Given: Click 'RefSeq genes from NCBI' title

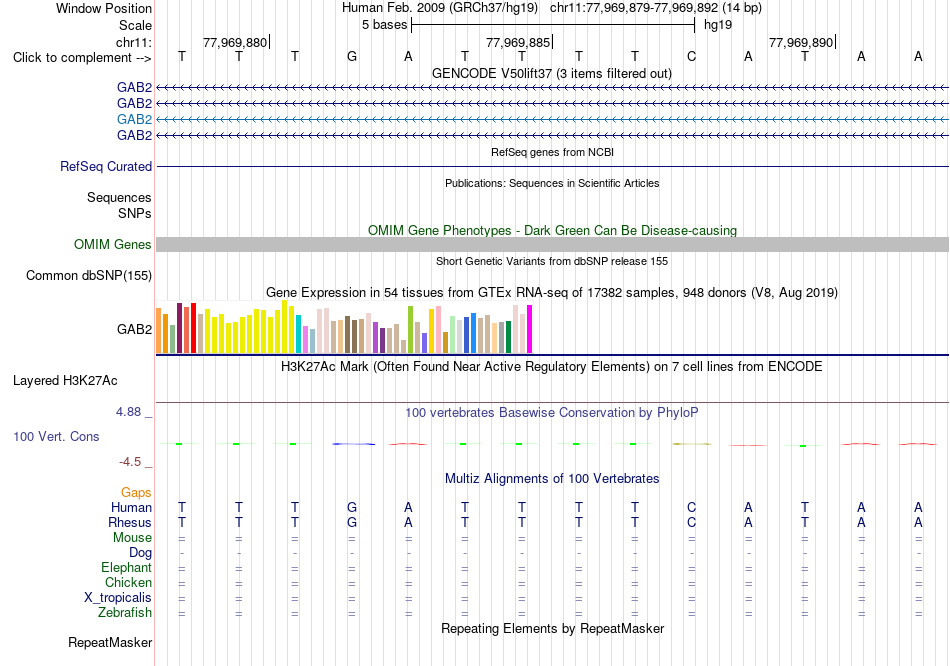Looking at the screenshot, I should tap(553, 153).
